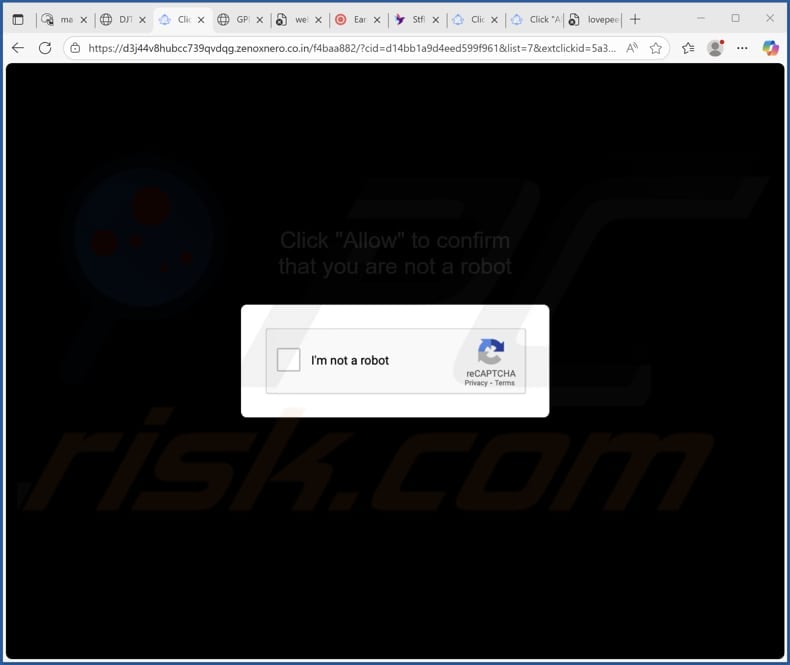Open a new tab with the plus button
The width and height of the screenshot is (790, 665).
[635, 20]
